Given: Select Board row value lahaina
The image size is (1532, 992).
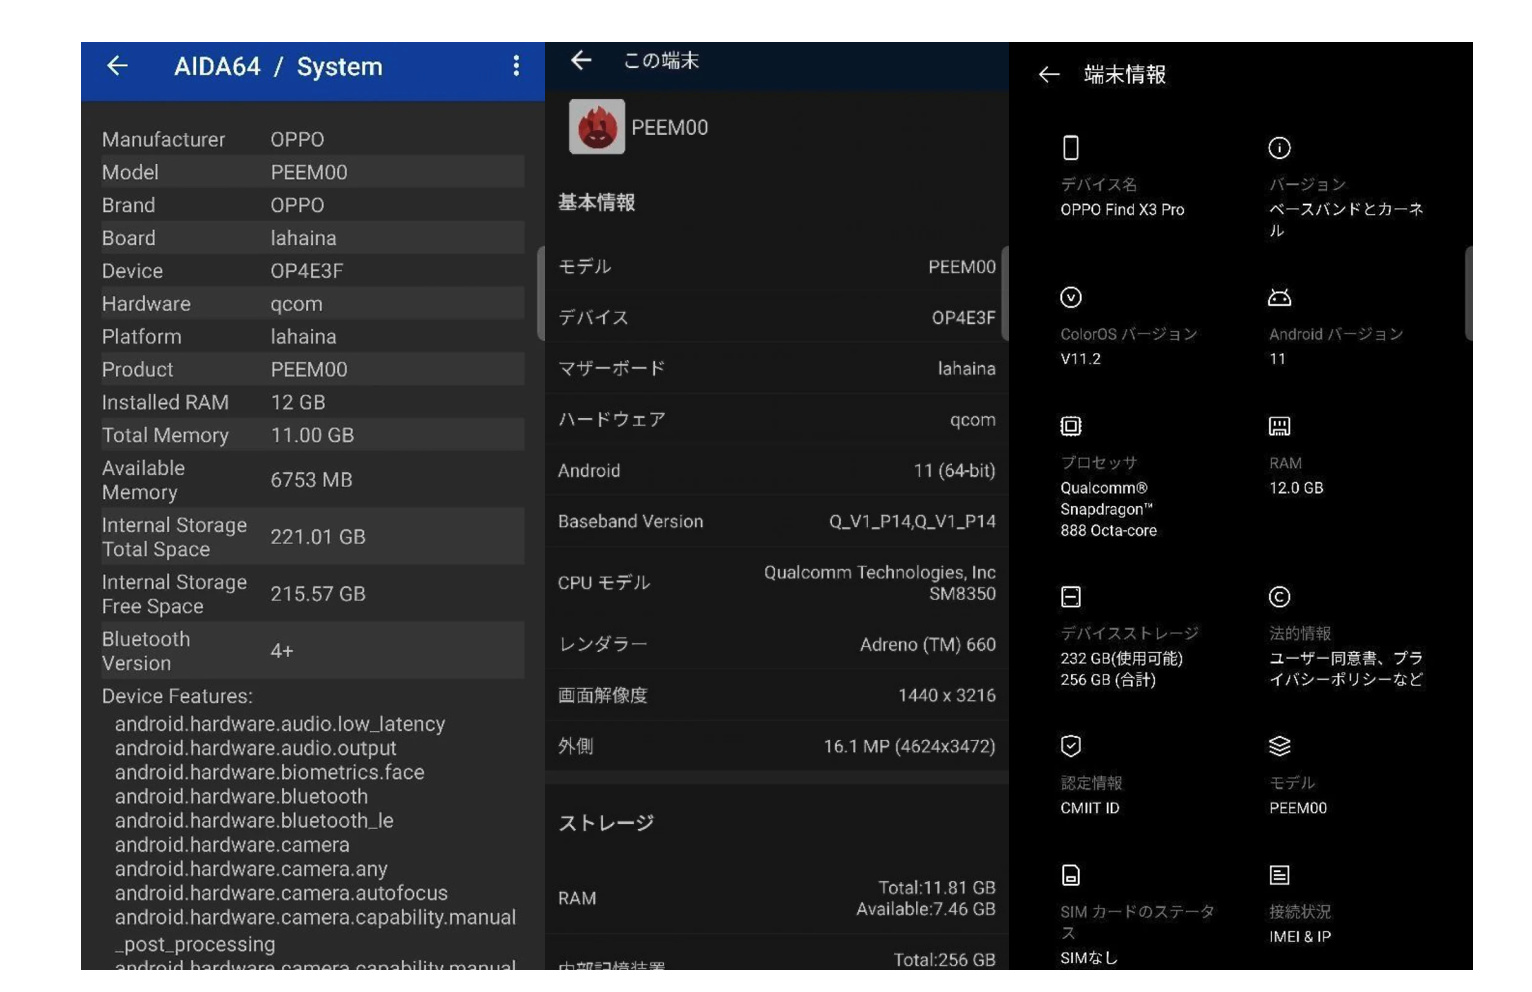Looking at the screenshot, I should click(x=303, y=239).
